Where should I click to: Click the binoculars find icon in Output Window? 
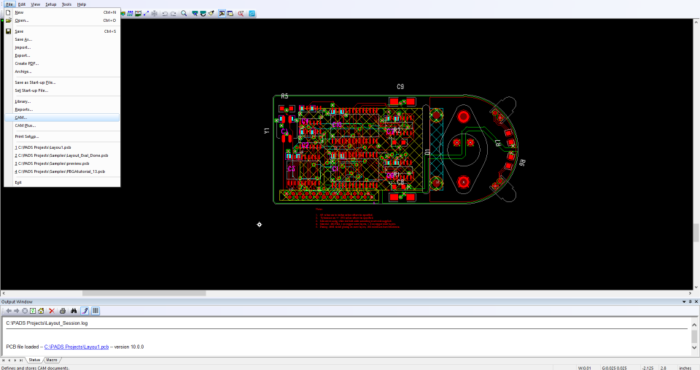tap(74, 311)
